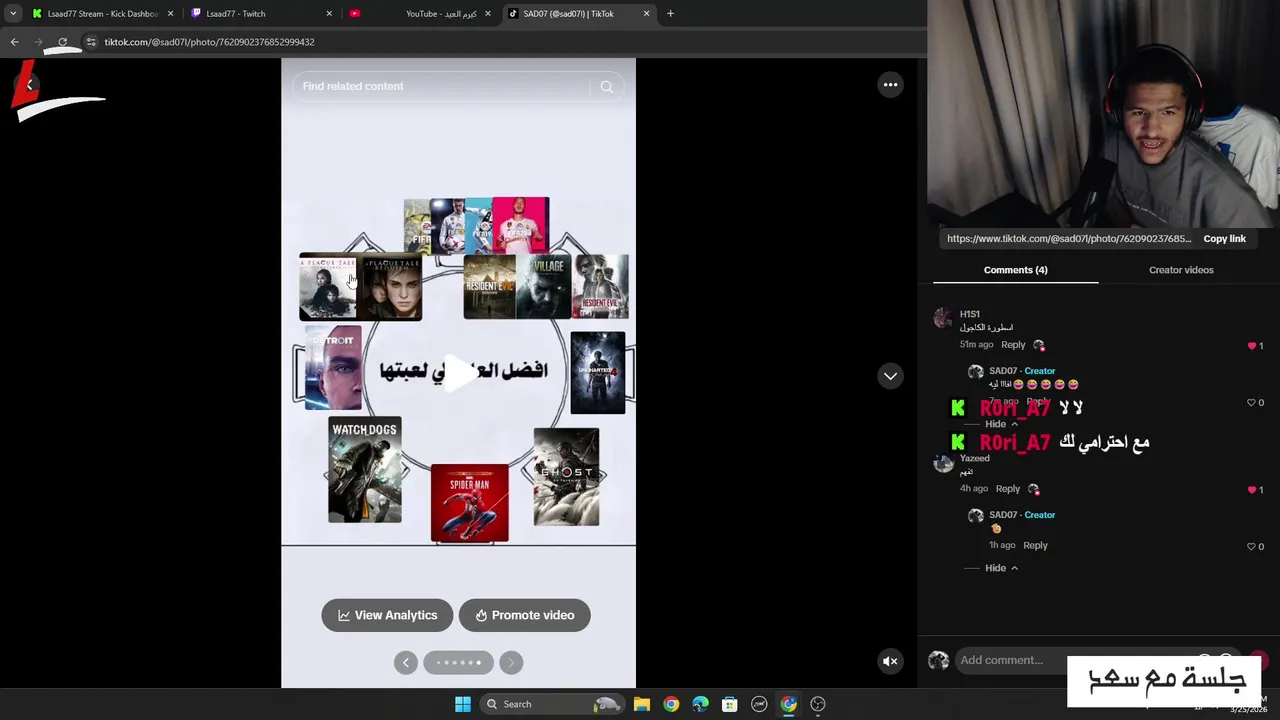
Task: Reply to Yazeed's comment
Action: [x=1008, y=489]
